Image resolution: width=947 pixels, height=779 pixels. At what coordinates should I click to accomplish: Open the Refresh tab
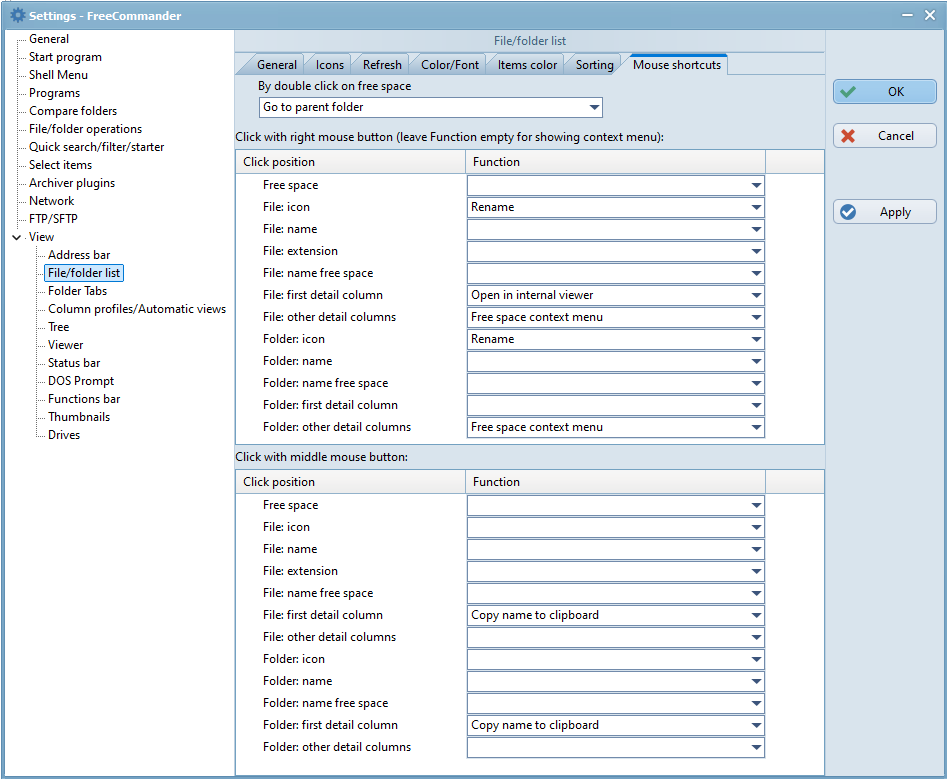coord(382,65)
